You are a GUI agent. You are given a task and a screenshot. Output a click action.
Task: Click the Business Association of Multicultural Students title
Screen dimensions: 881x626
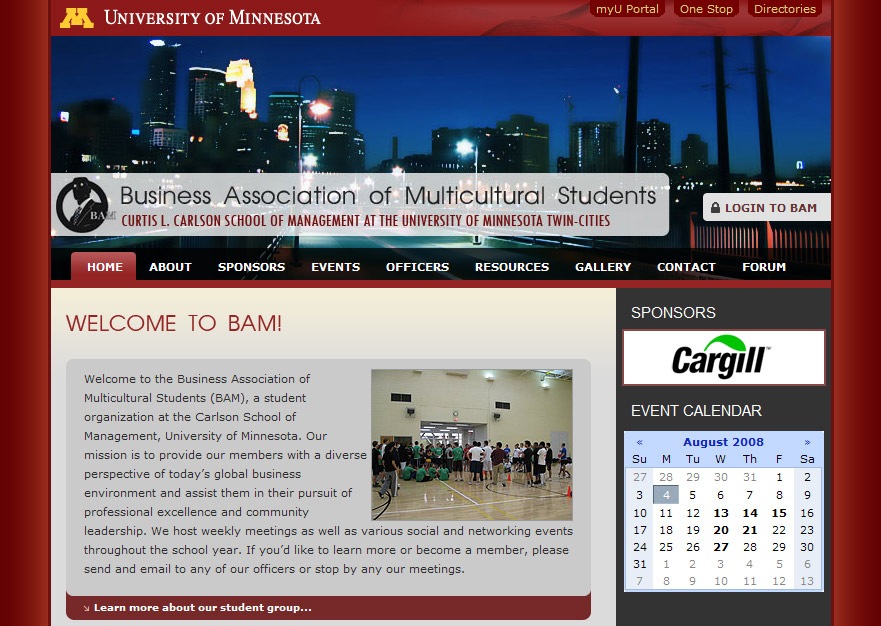(388, 196)
